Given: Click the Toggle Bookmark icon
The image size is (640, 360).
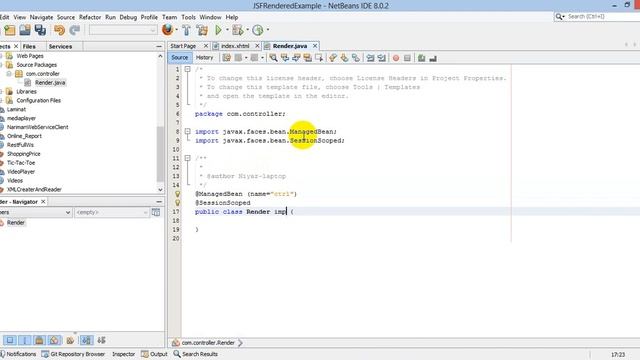Looking at the screenshot, I should [356, 58].
